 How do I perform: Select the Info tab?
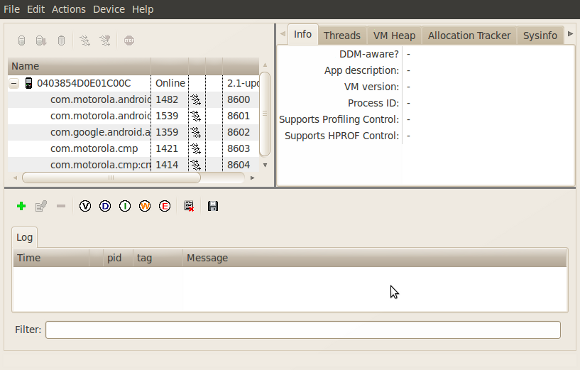tap(303, 34)
